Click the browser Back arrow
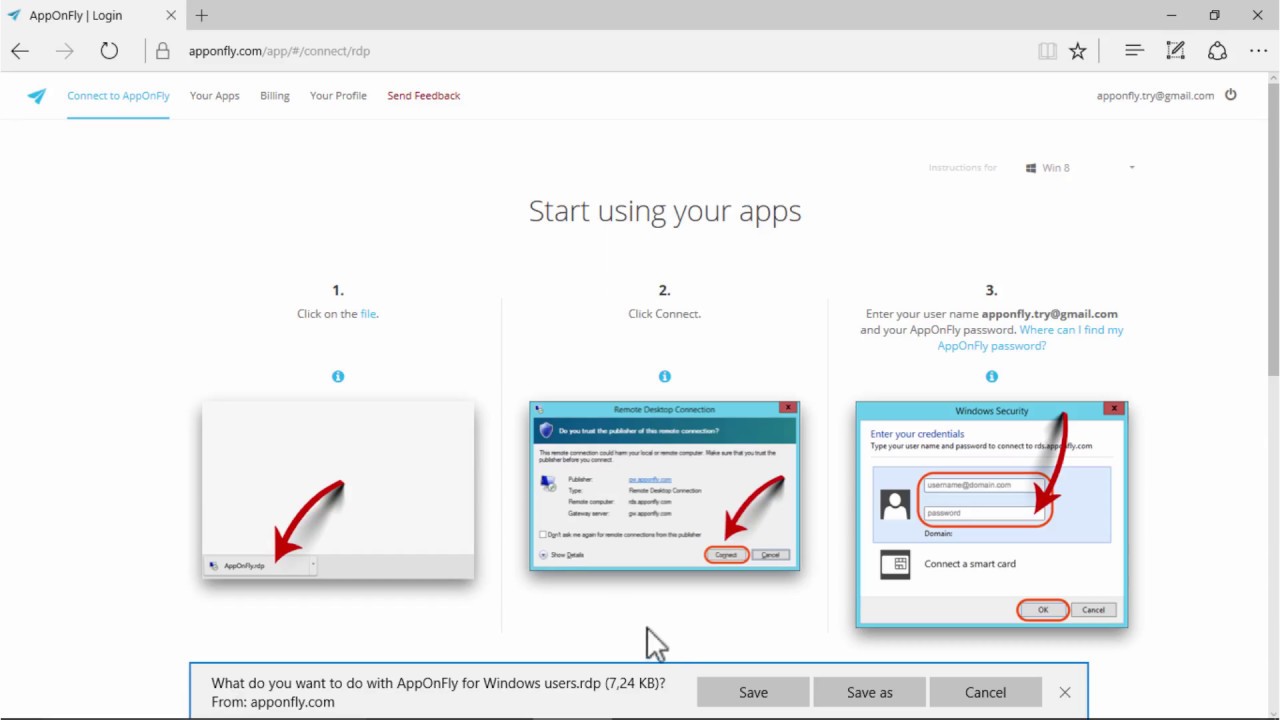The image size is (1280, 720). [x=20, y=51]
